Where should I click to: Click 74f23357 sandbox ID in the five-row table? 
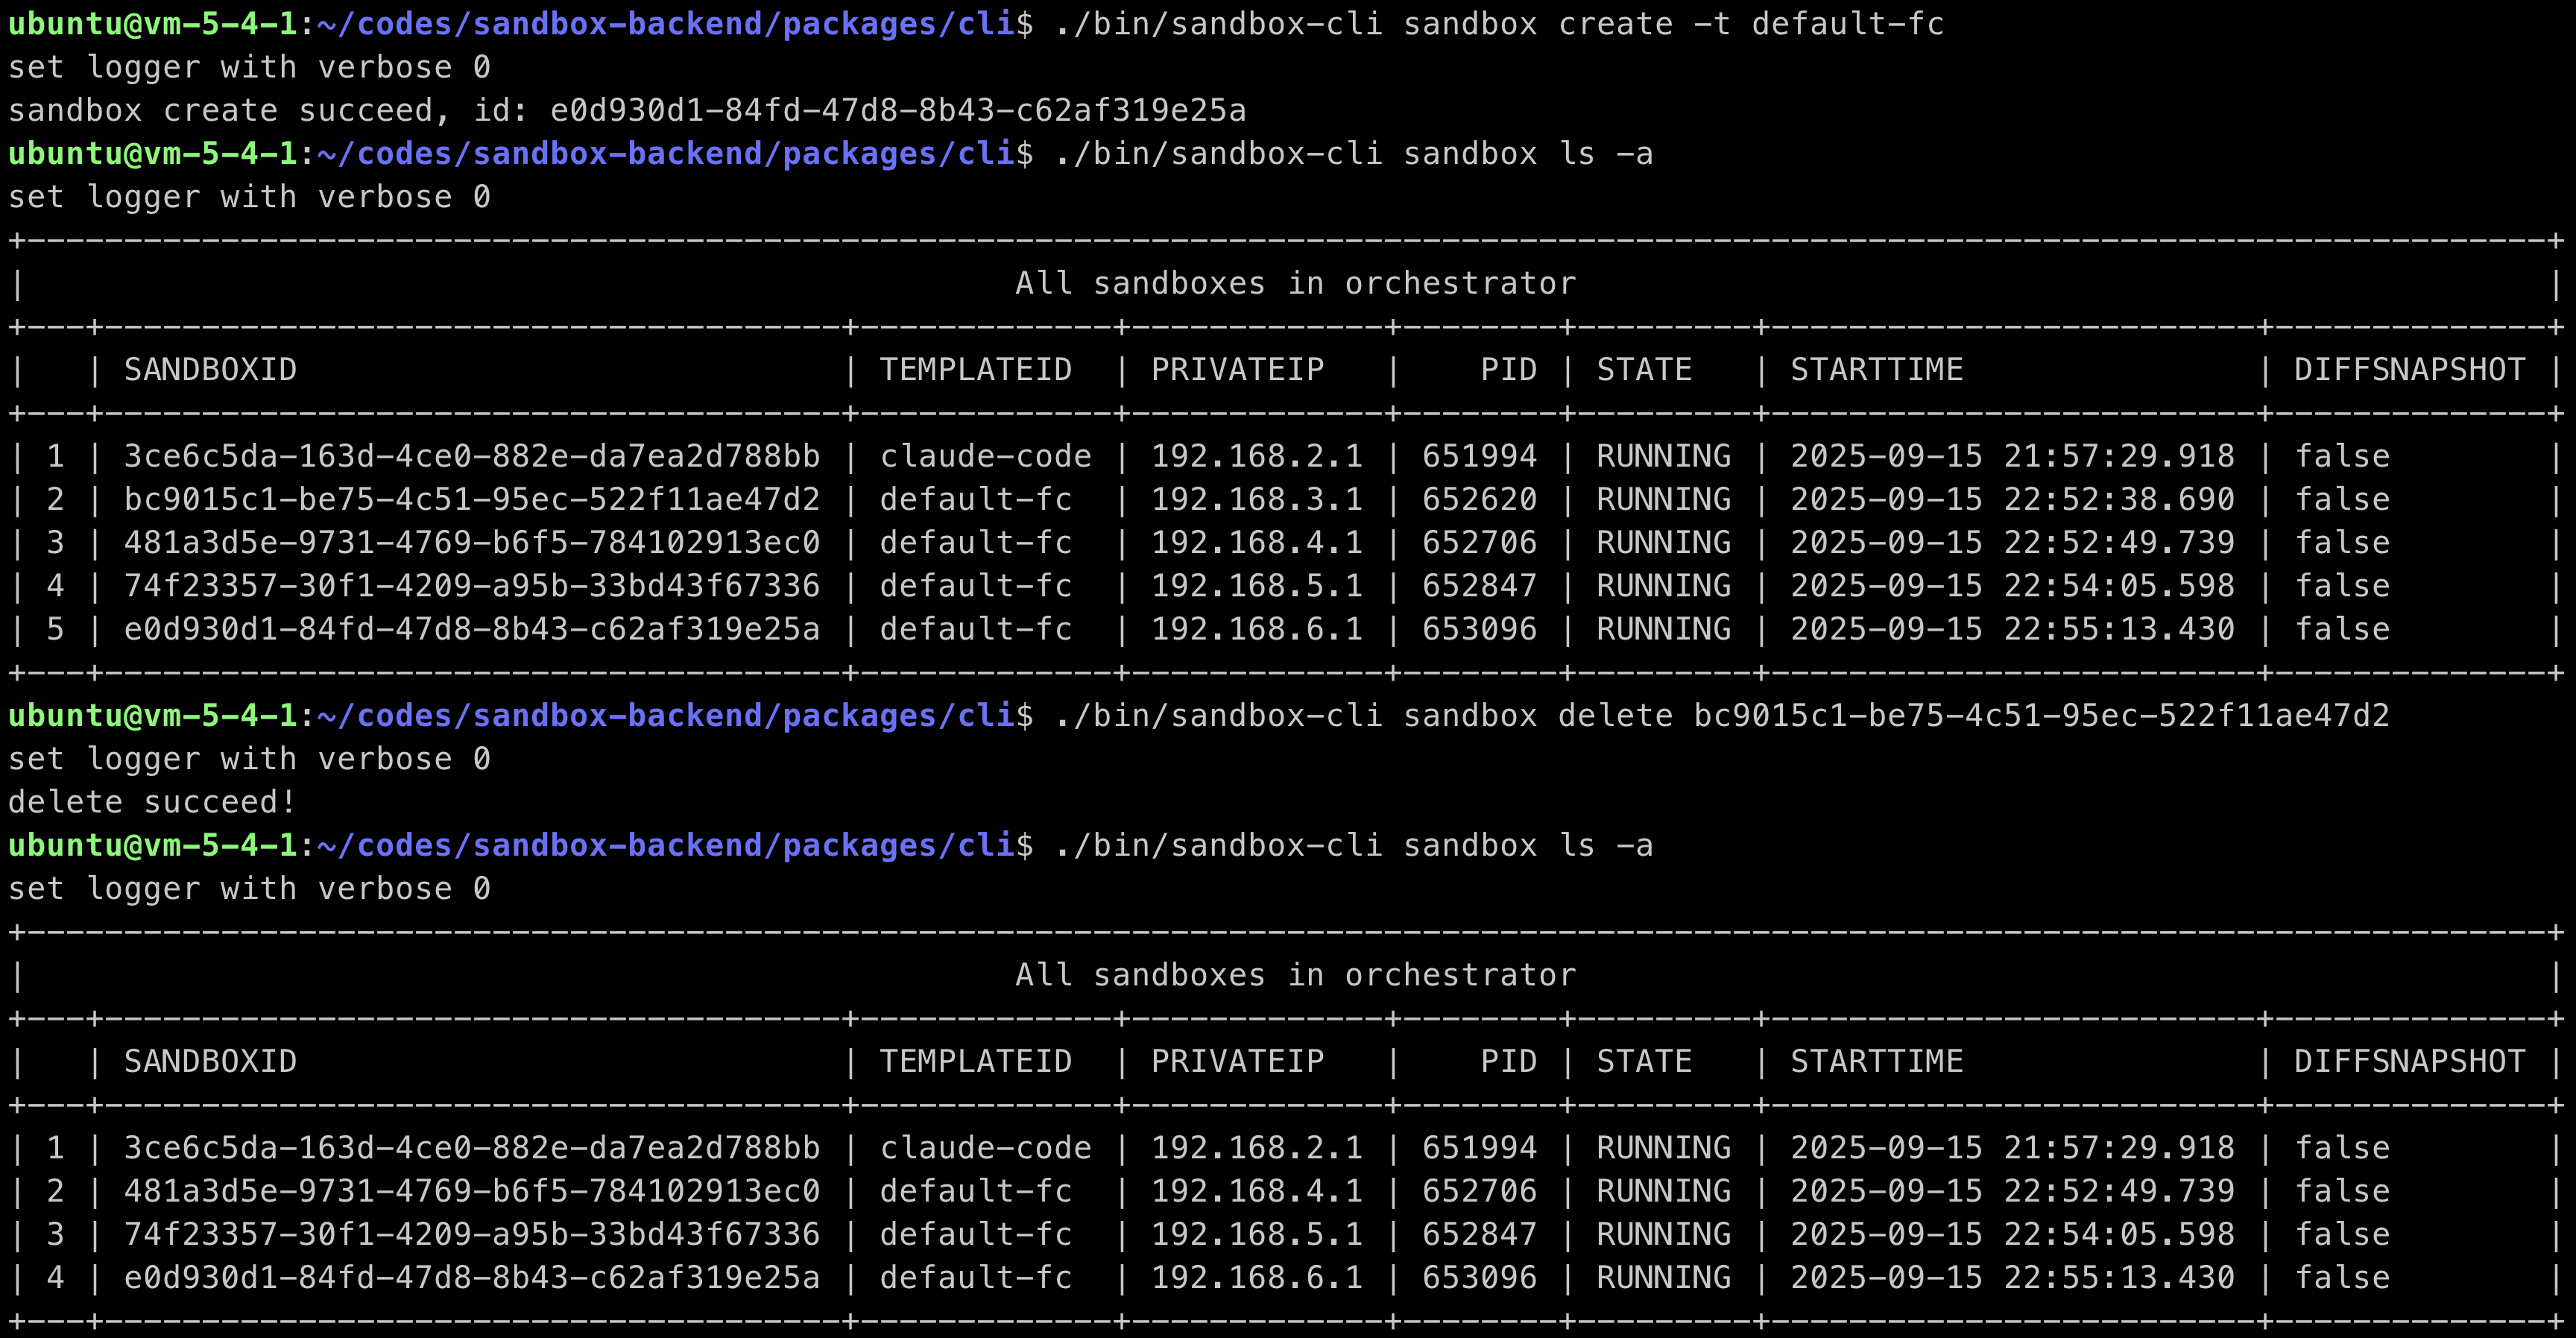pos(472,586)
